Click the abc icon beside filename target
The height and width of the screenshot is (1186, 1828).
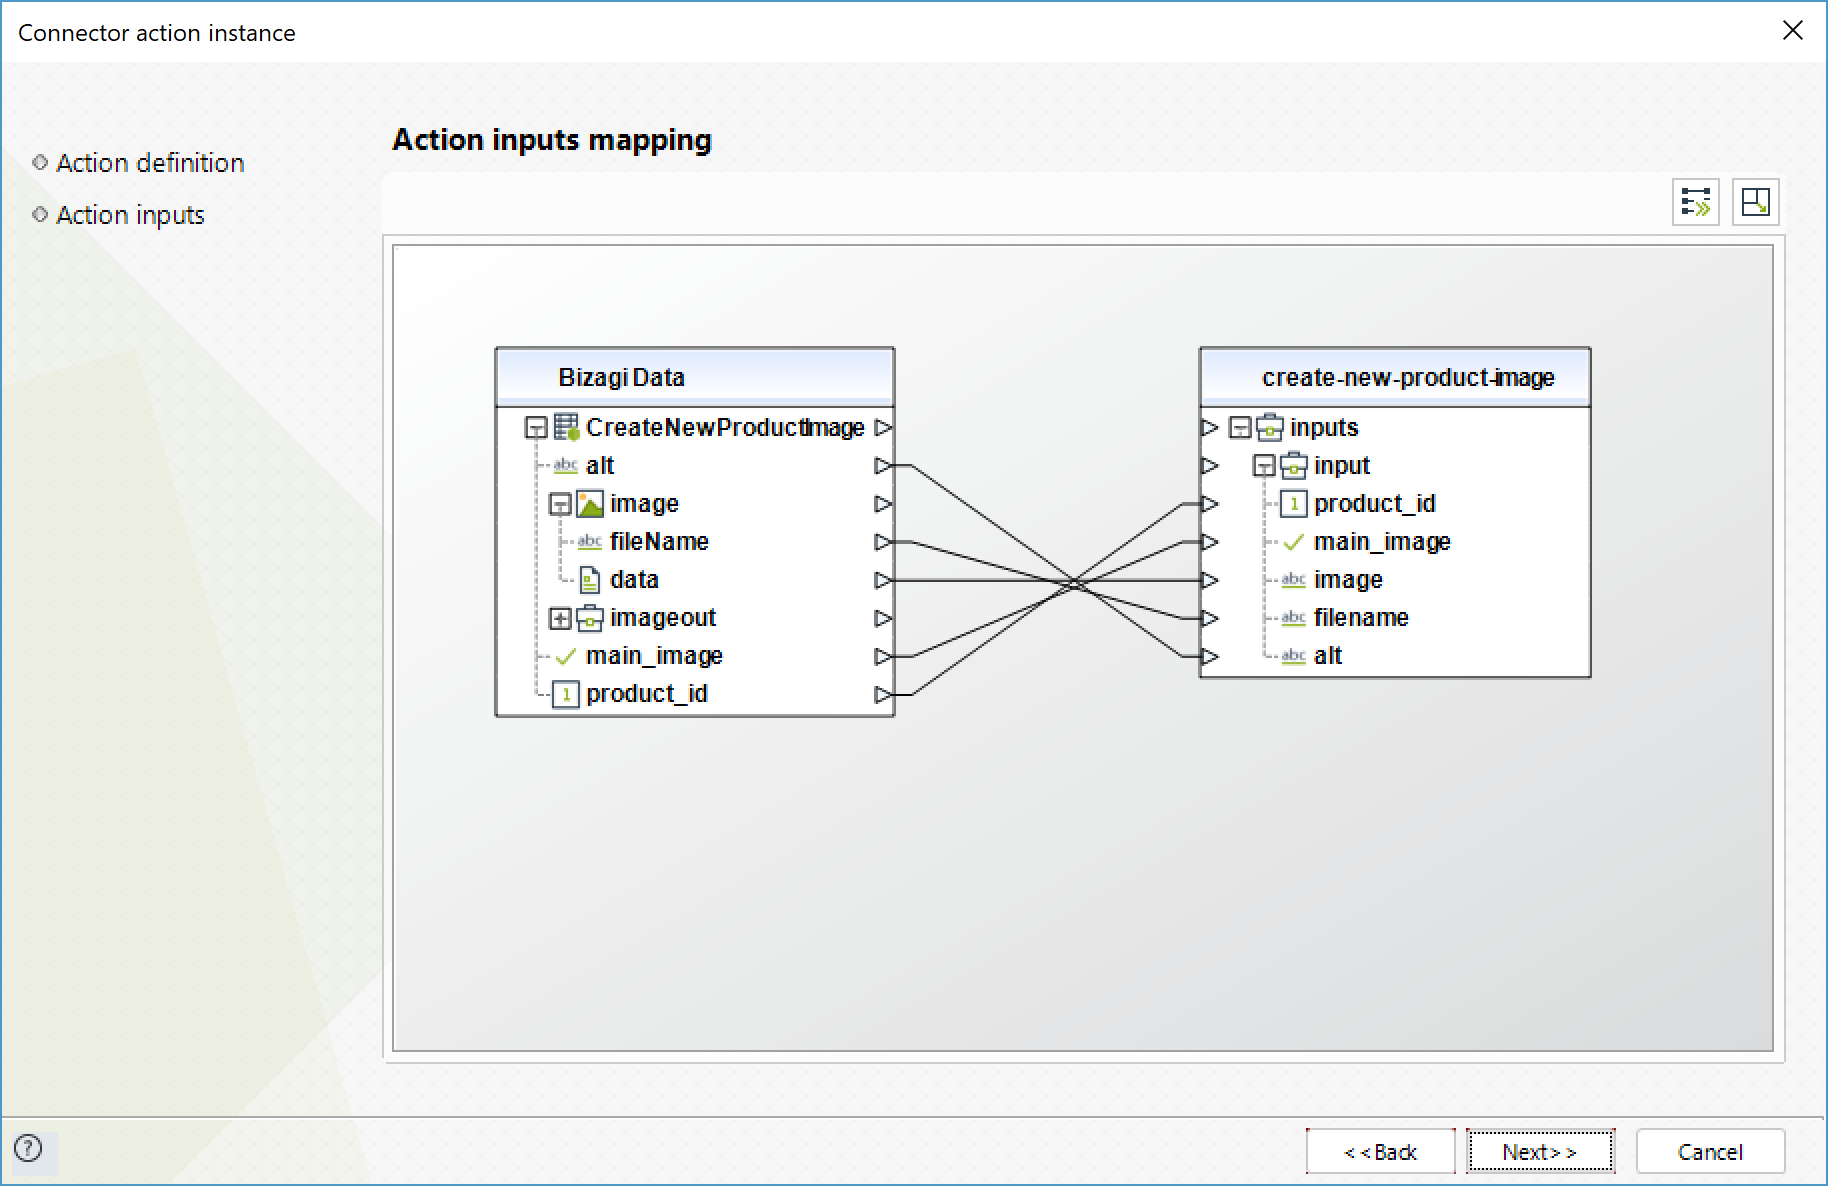[1293, 617]
